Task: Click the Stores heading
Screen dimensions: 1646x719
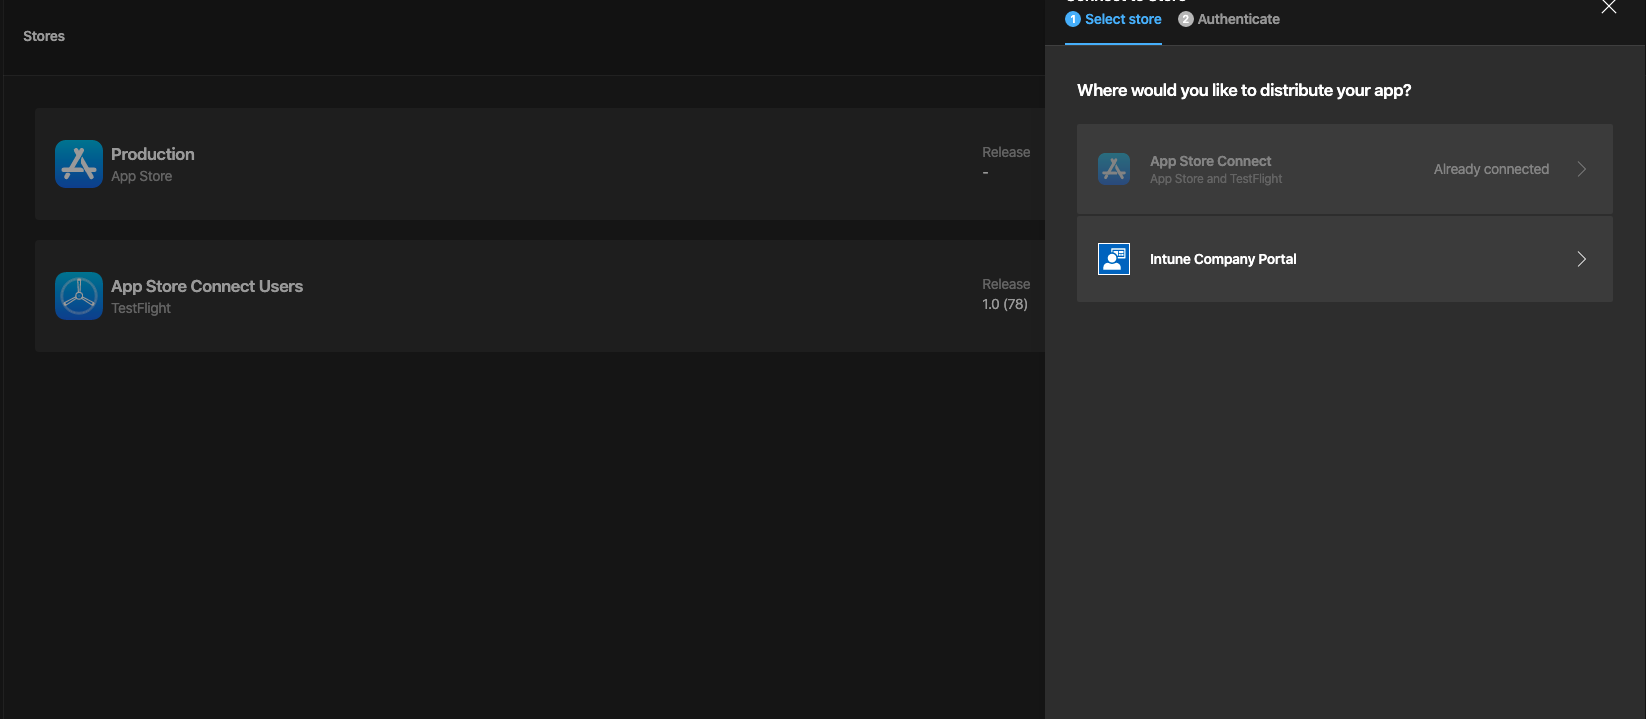Action: click(x=44, y=36)
